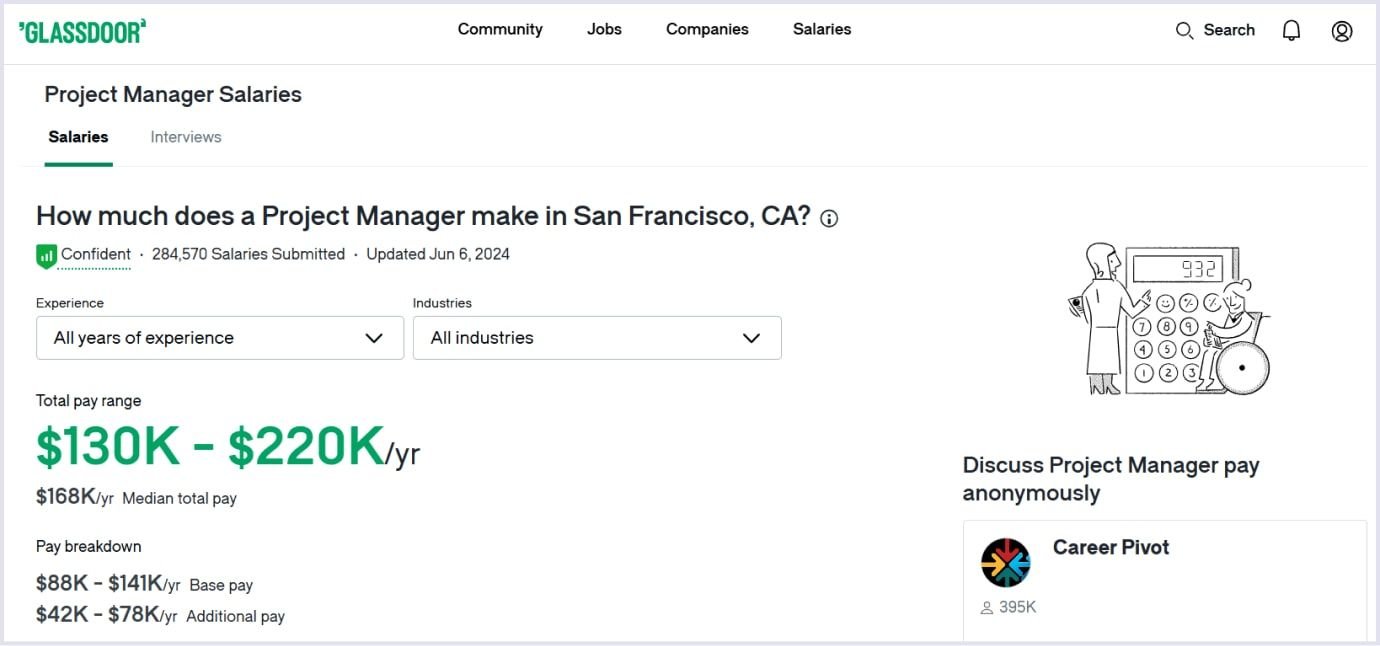The height and width of the screenshot is (646, 1380).
Task: Click '$88K - $141K' base pay value
Action: tap(99, 583)
